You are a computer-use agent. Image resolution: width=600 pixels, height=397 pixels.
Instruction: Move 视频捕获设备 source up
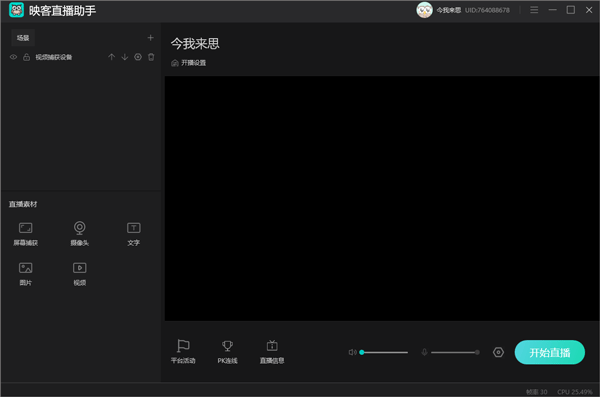(111, 57)
